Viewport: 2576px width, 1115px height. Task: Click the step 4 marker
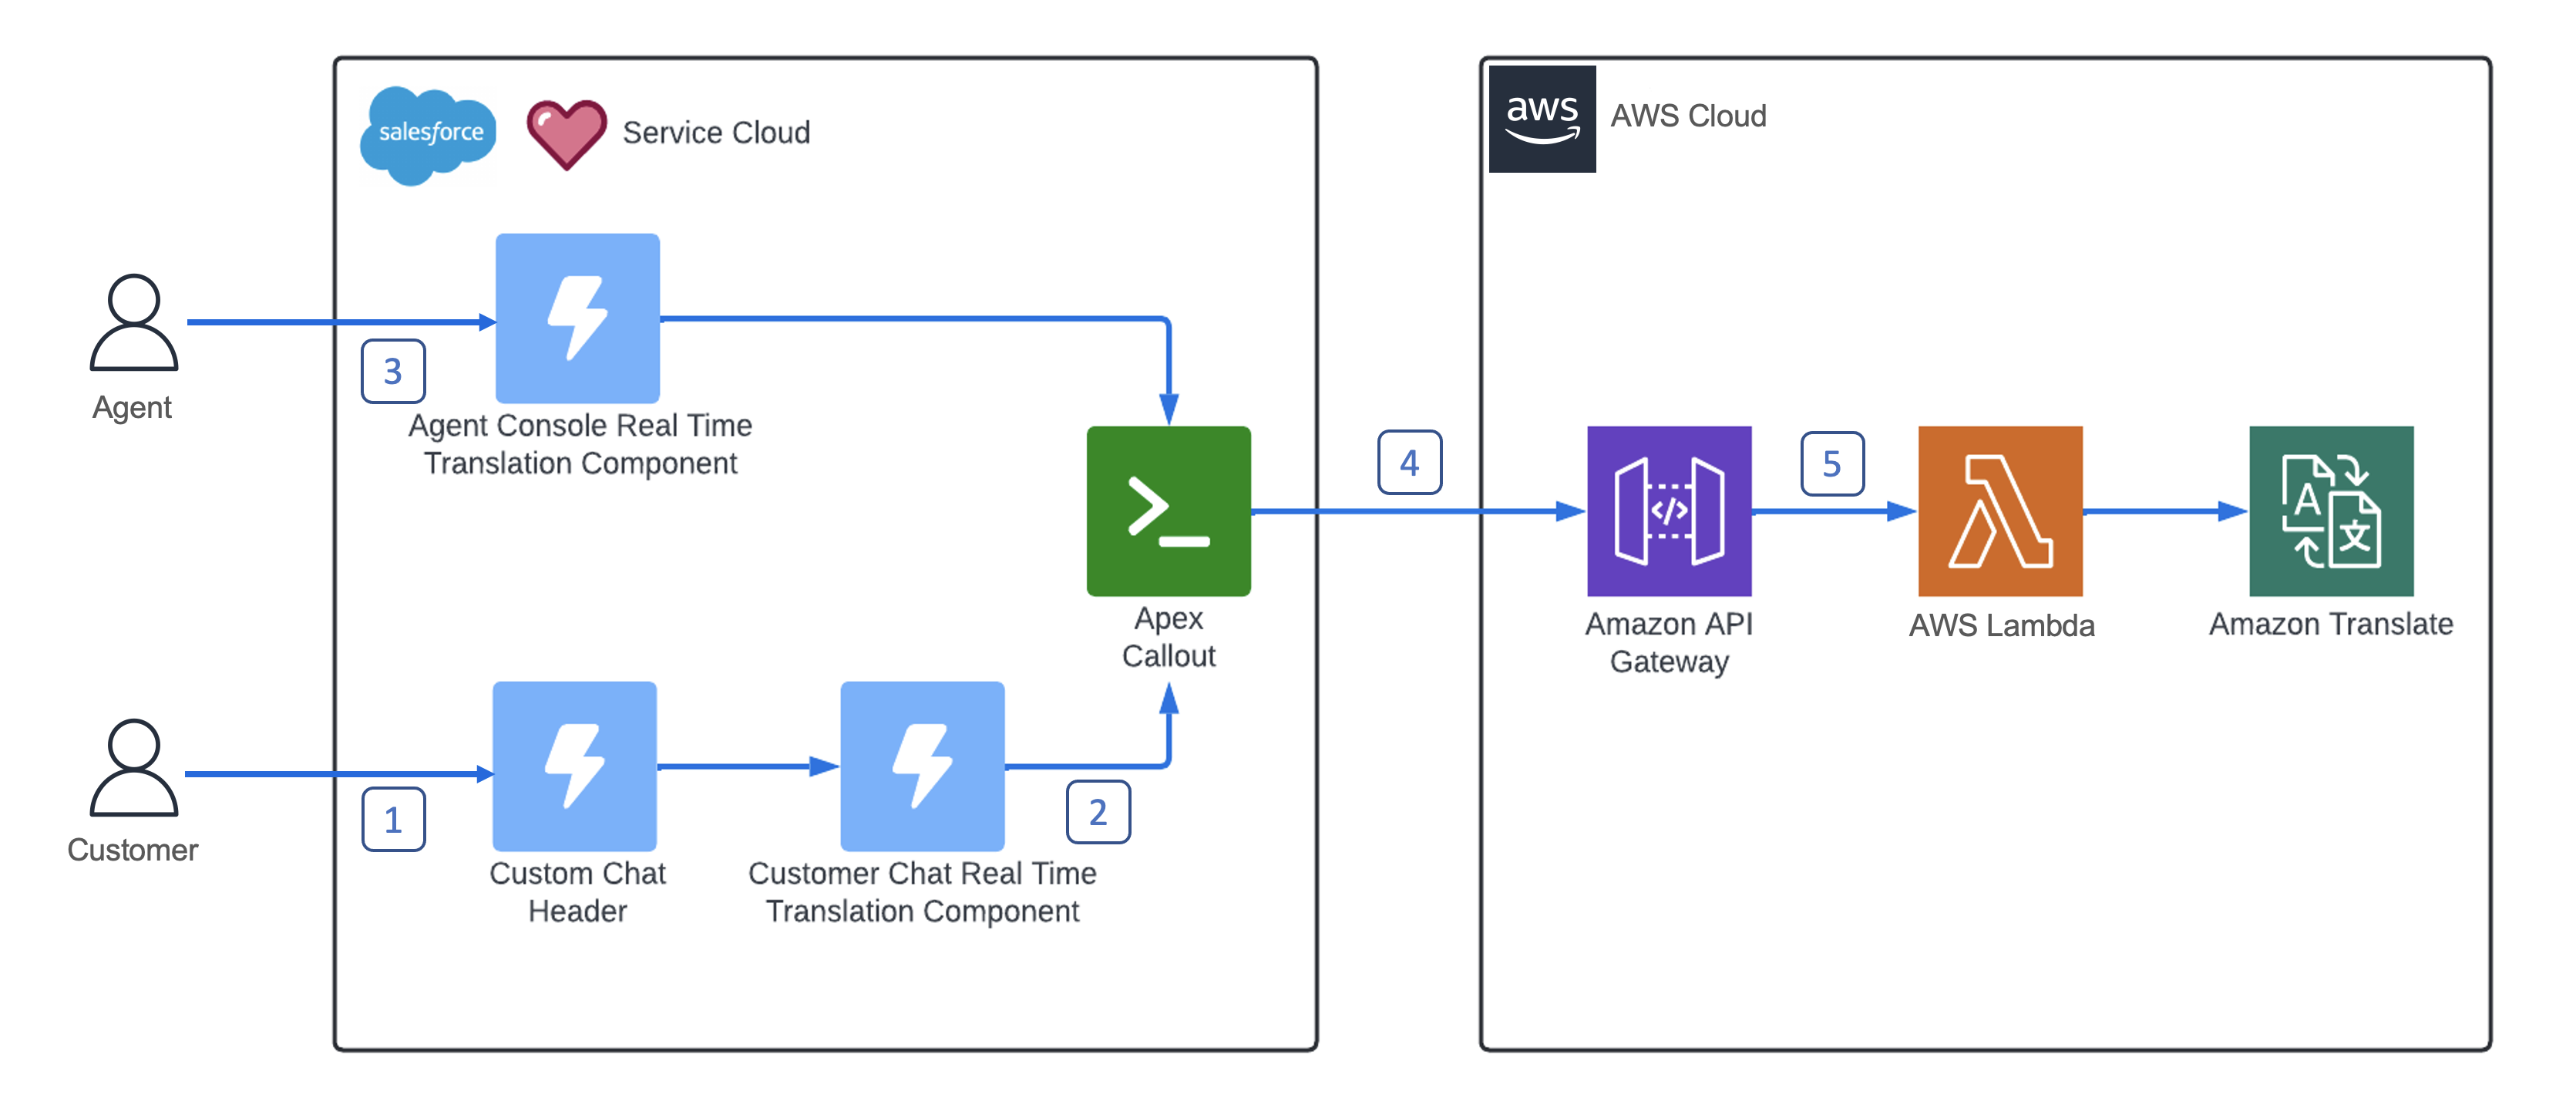click(1409, 462)
